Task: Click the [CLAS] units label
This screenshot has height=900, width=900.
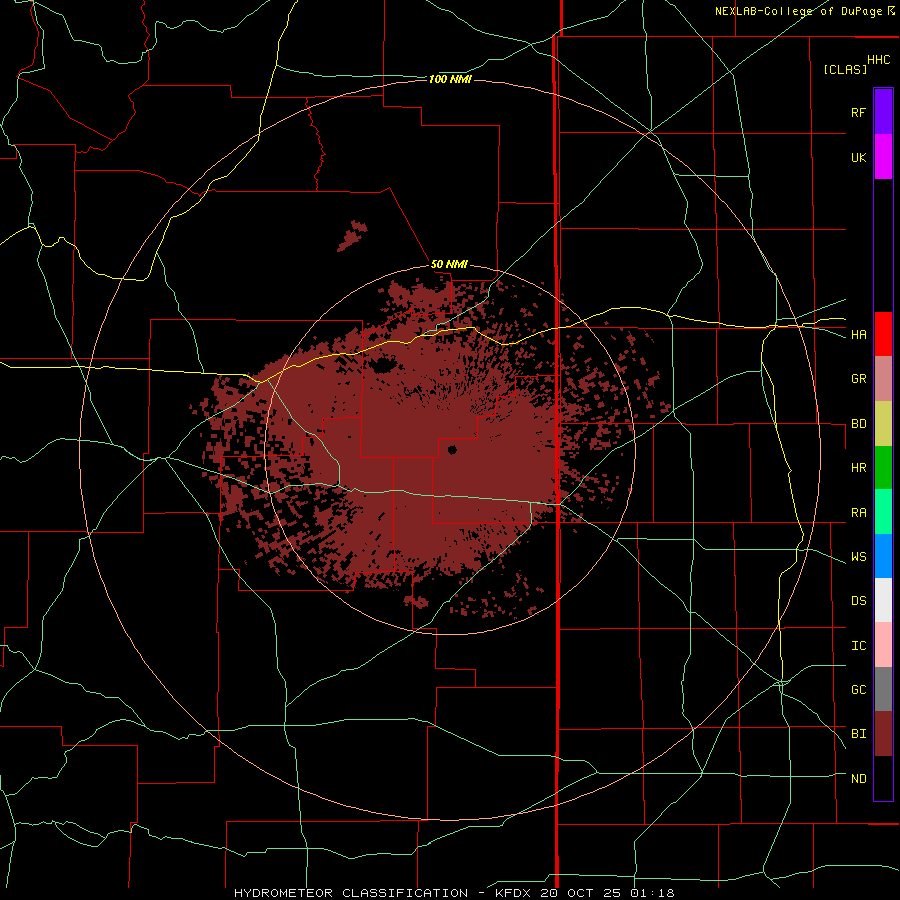Action: point(845,69)
